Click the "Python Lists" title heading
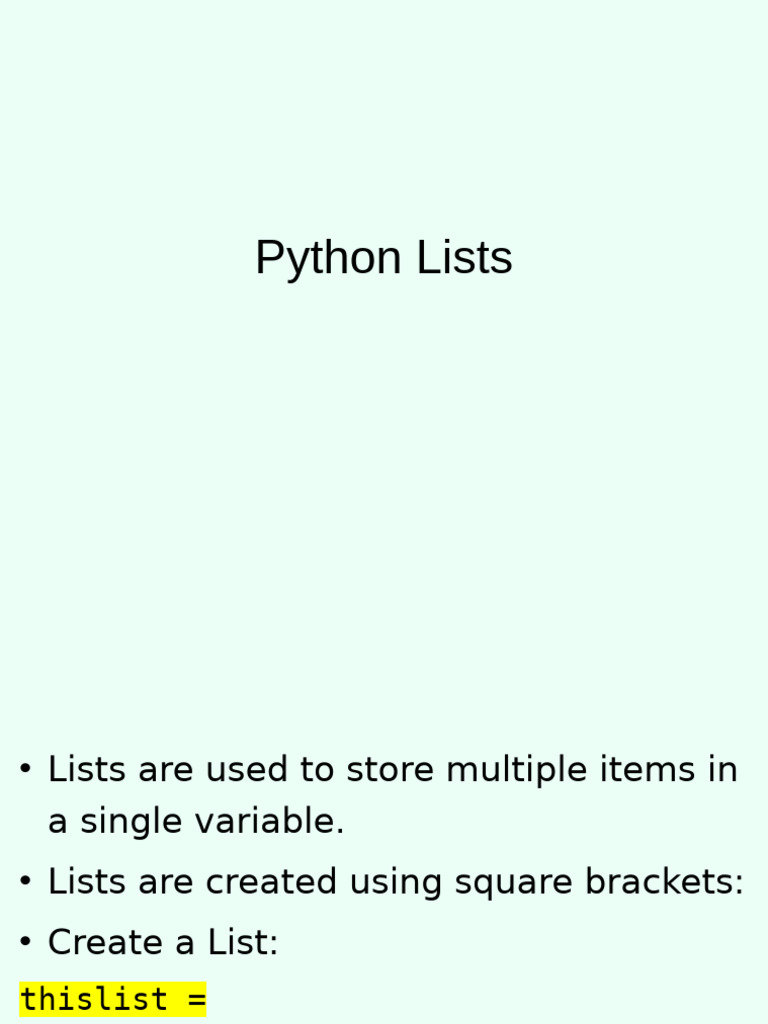This screenshot has width=768, height=1024. coord(383,258)
